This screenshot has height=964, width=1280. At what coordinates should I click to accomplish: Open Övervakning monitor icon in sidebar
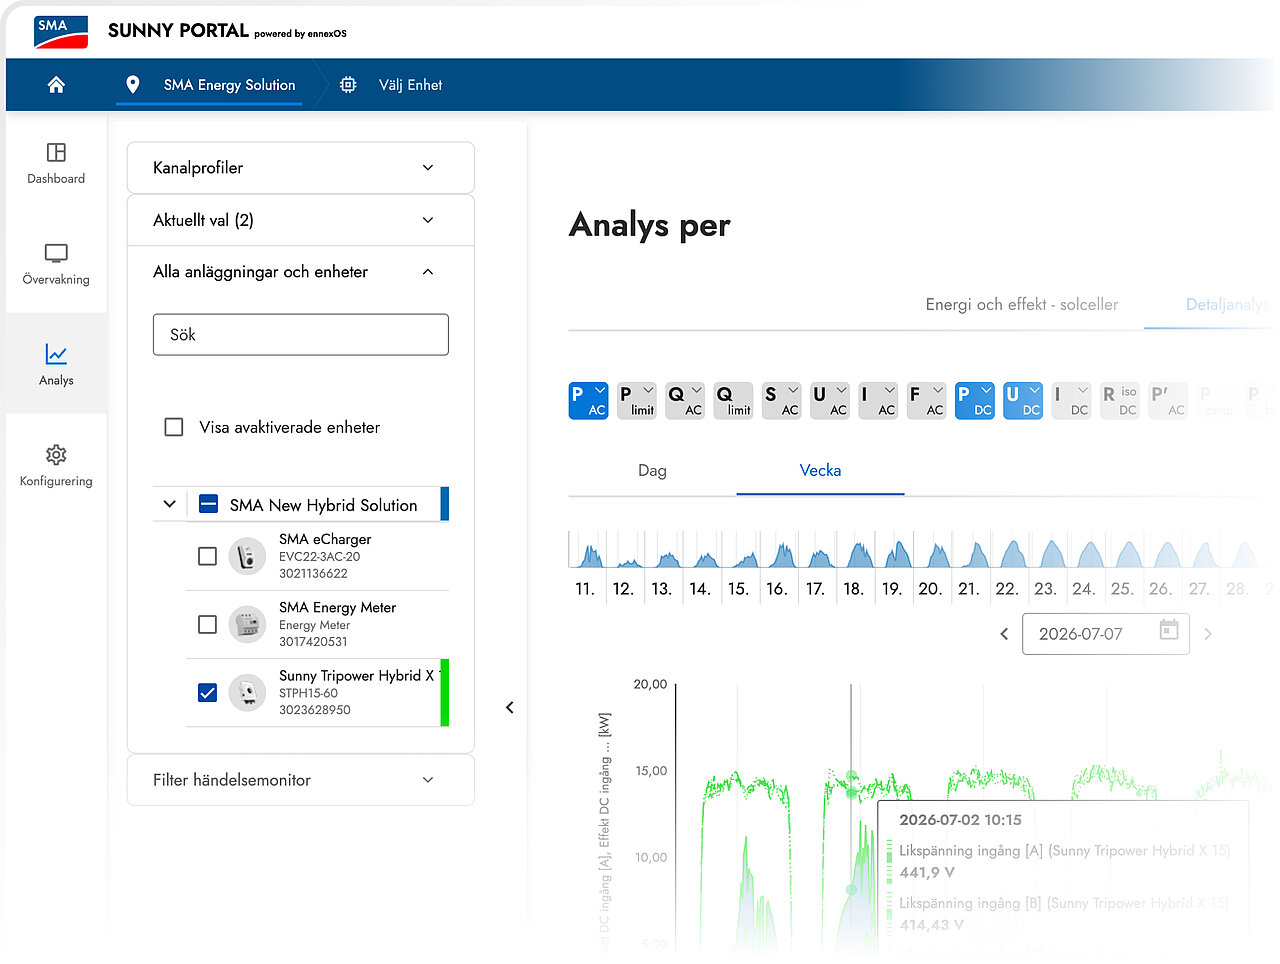pos(56,253)
